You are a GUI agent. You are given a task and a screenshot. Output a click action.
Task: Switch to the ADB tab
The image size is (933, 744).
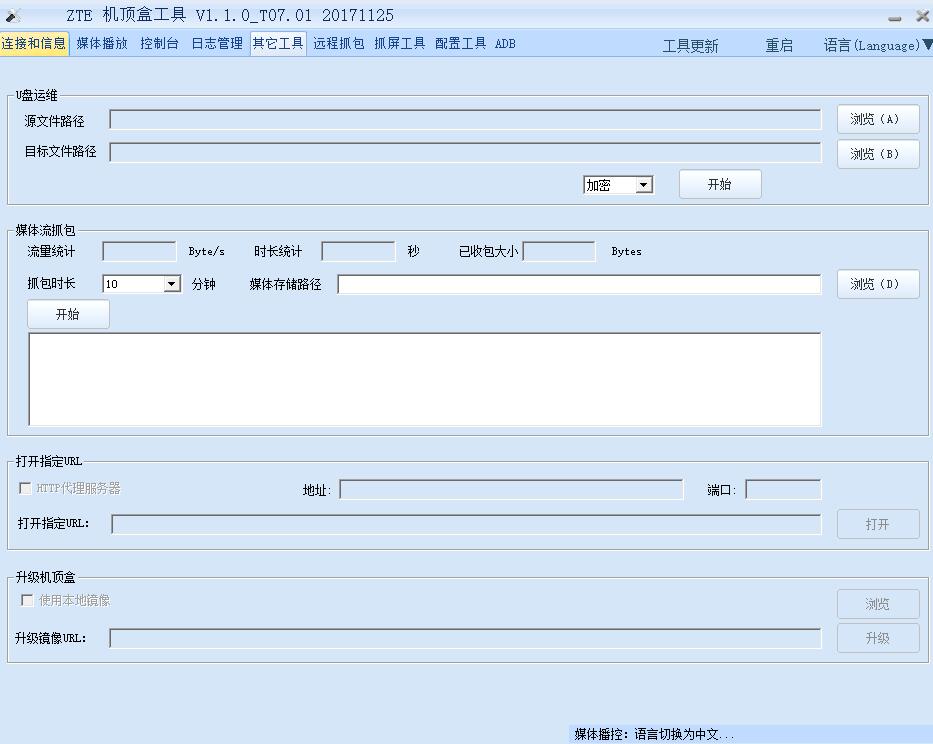click(505, 43)
